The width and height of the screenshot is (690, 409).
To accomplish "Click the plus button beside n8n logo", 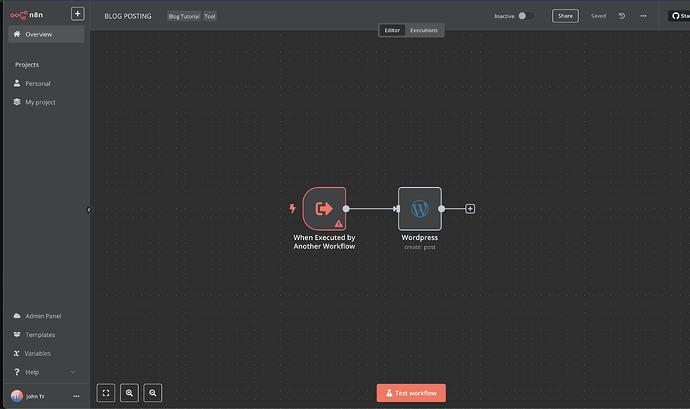I will coord(77,14).
